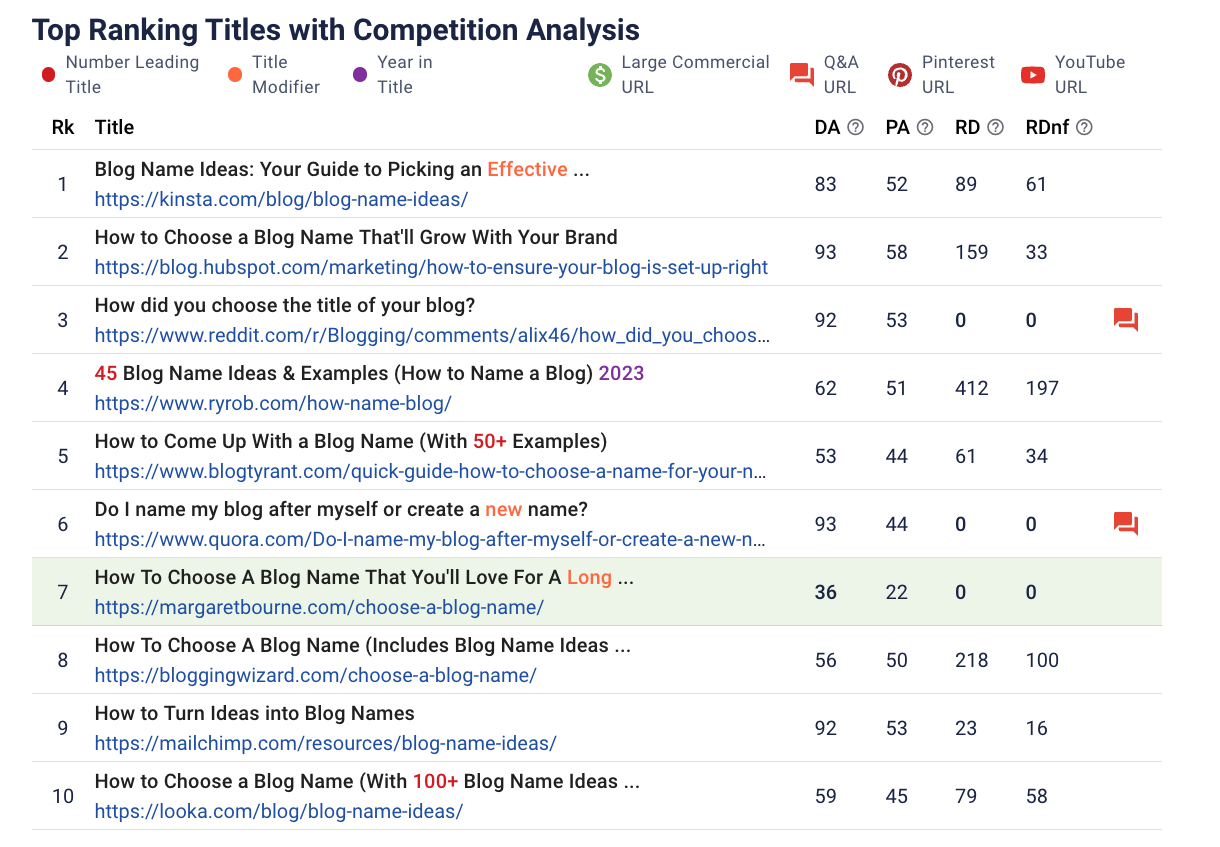Open the kinsta.com blog name ideas link
The image size is (1220, 847).
coord(279,199)
